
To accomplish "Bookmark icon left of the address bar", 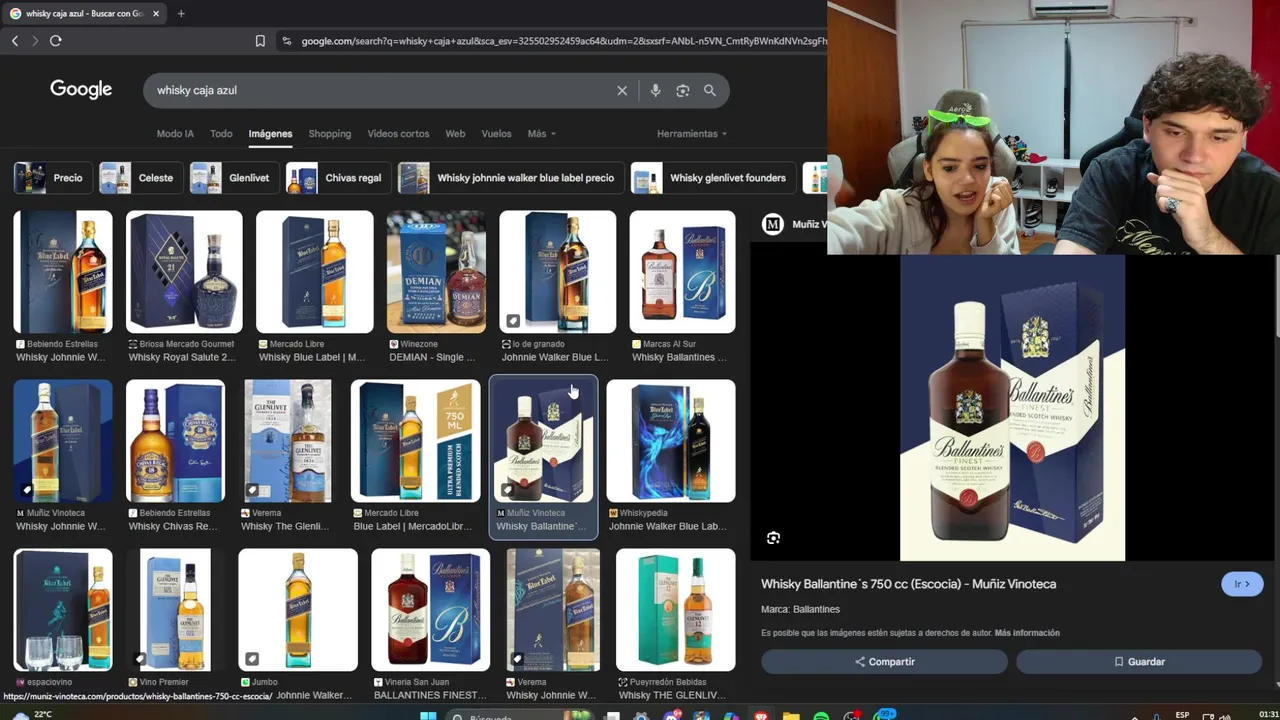I will click(x=260, y=41).
